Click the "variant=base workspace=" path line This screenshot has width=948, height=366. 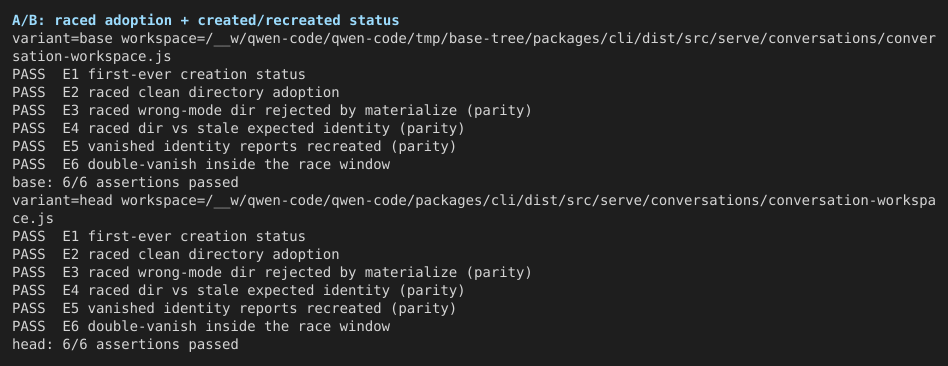(473, 39)
